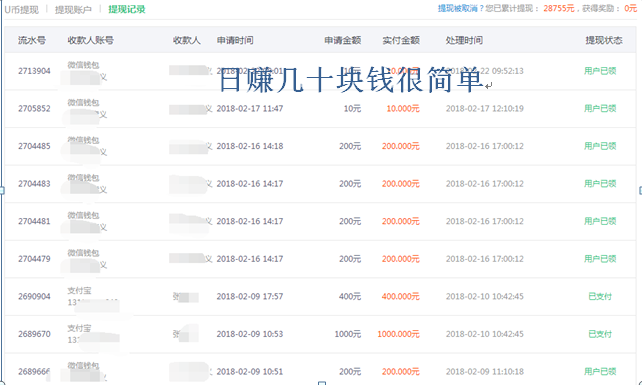Click 200元 requested amount in row 2704483
Image resolution: width=642 pixels, height=385 pixels.
pos(350,184)
